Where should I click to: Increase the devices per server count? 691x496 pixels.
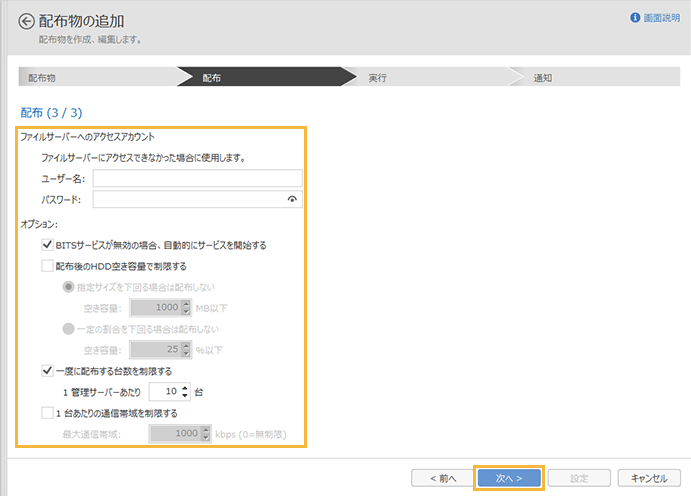point(185,388)
